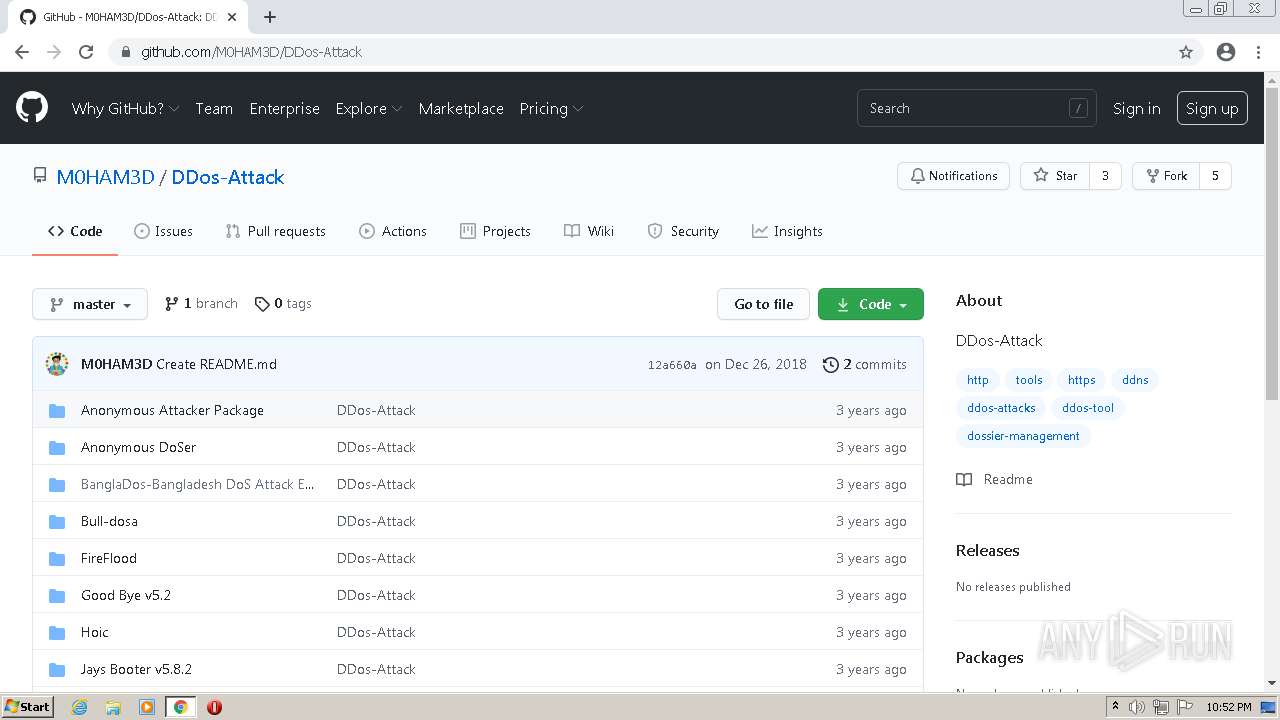Click the Notifications button
The width and height of the screenshot is (1280, 720).
tap(953, 176)
